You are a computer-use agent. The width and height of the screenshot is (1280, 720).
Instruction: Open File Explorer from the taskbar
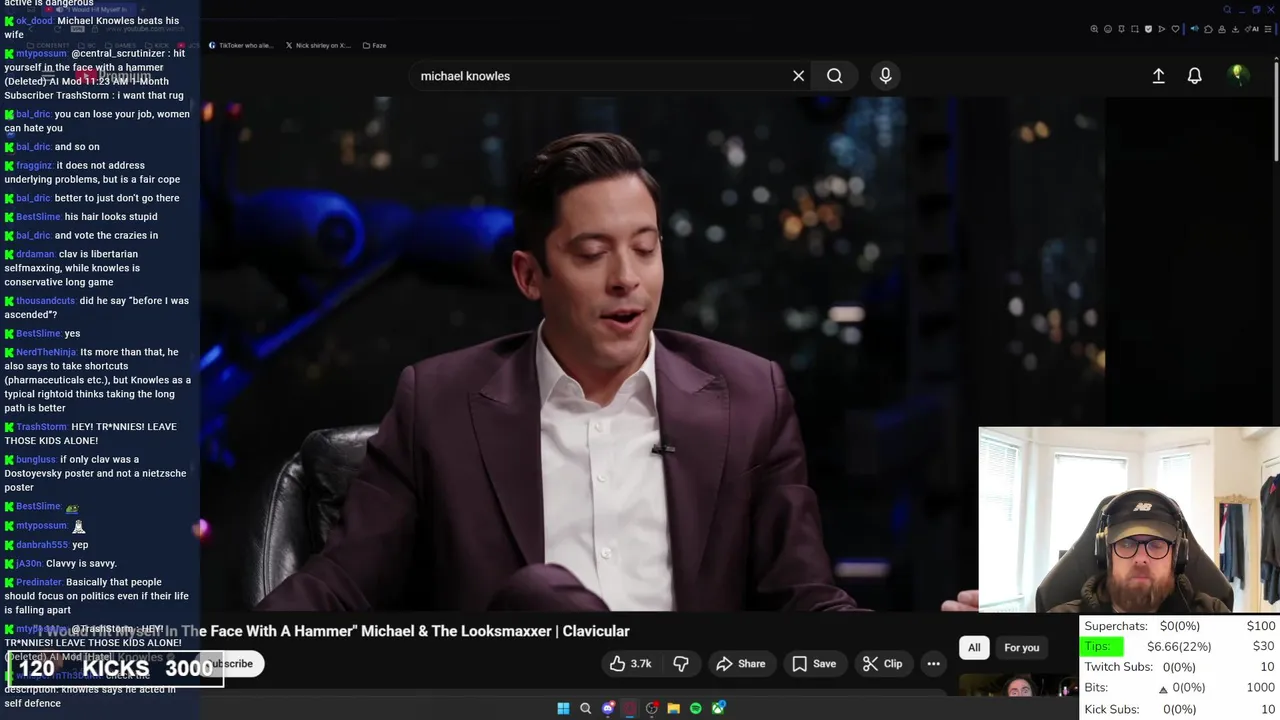point(674,708)
